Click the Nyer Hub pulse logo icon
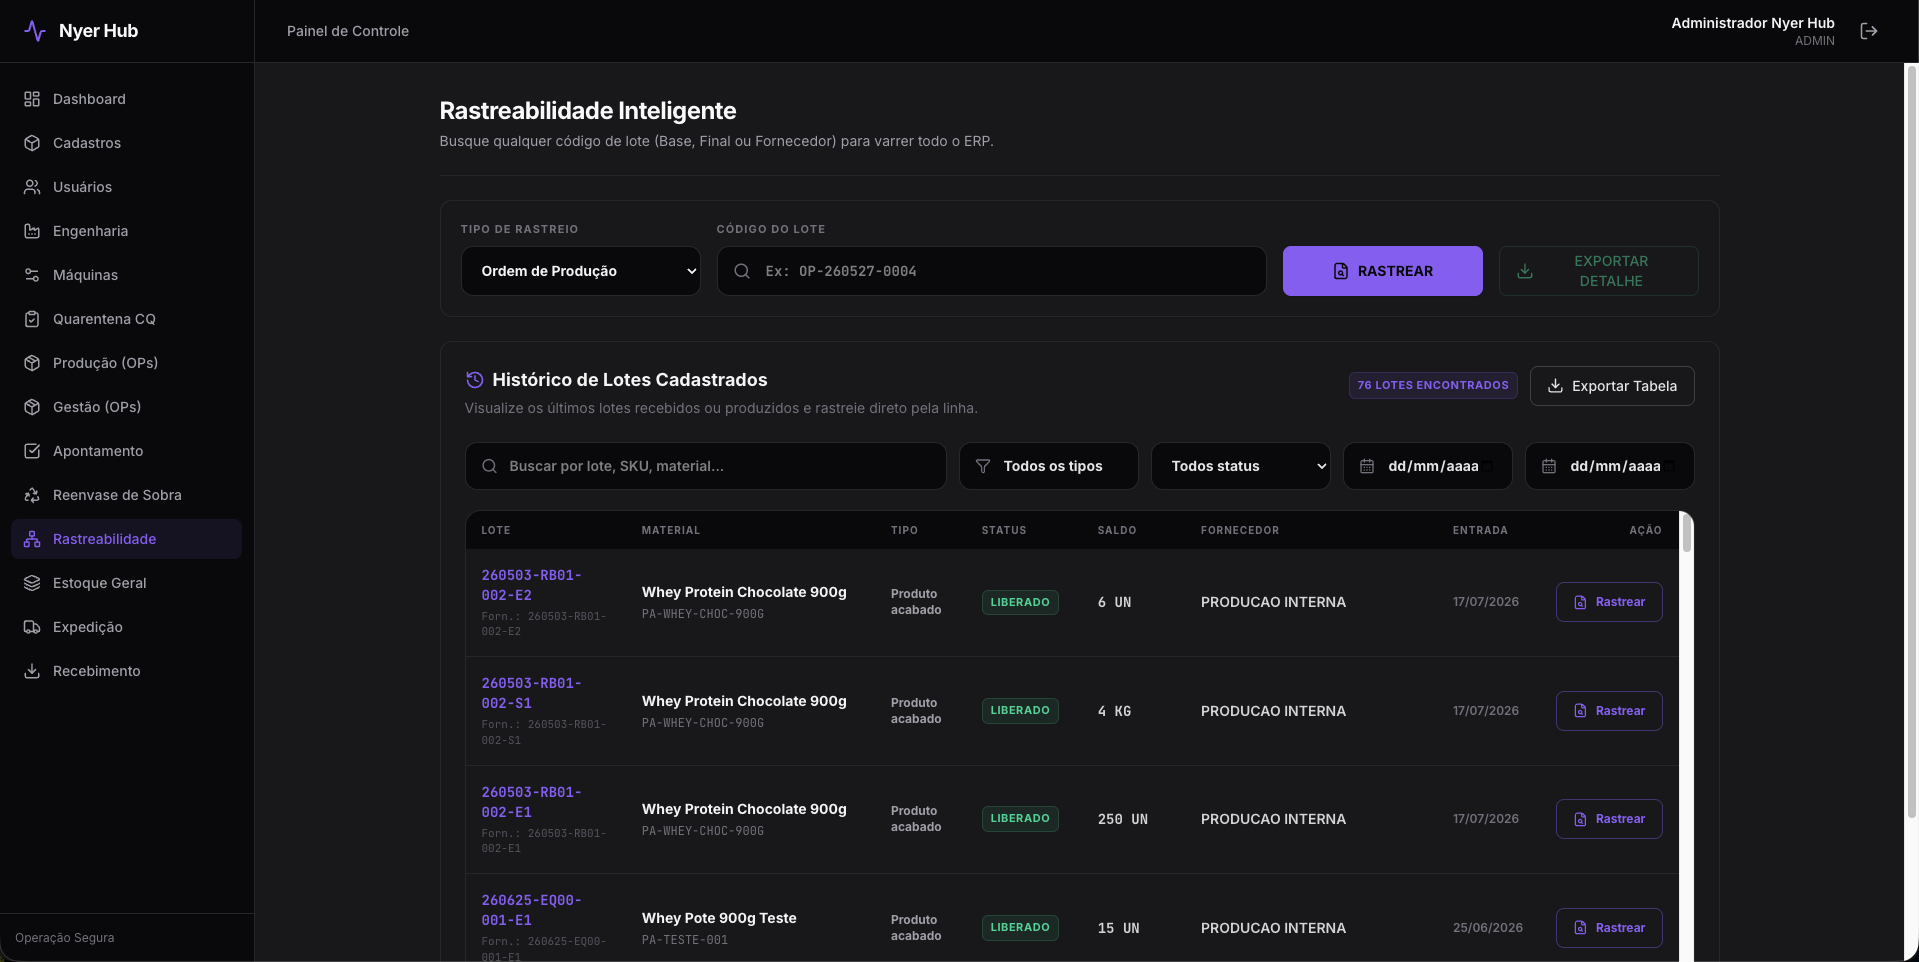 point(35,31)
